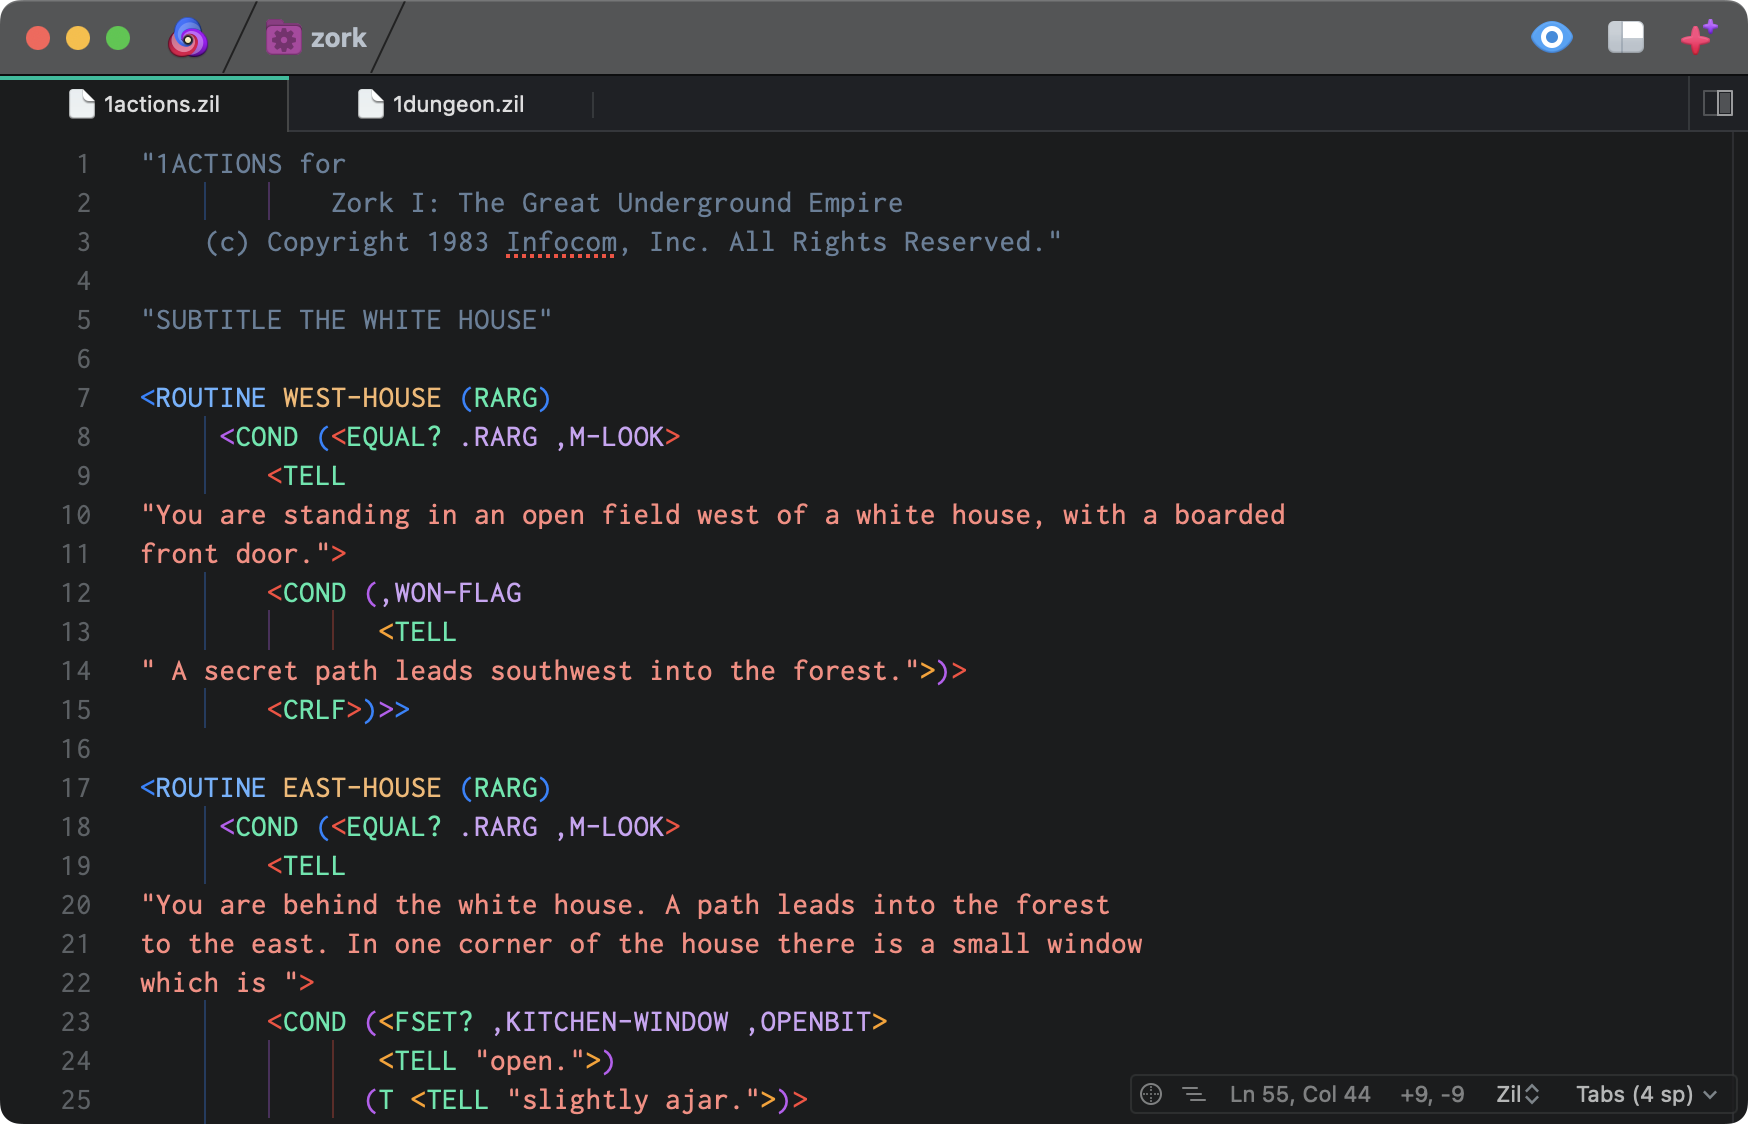Switch to the 1actions.zil tab

click(144, 104)
